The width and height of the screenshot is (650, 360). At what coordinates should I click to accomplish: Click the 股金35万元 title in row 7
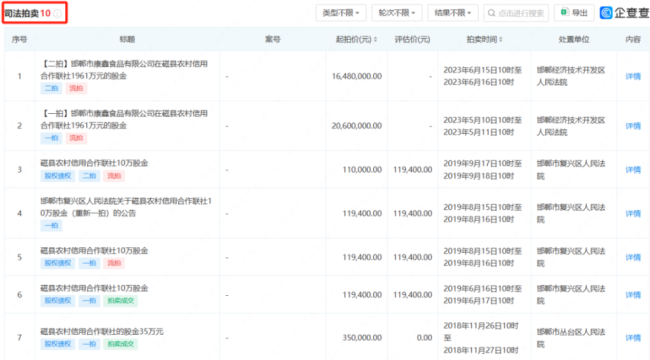point(102,331)
